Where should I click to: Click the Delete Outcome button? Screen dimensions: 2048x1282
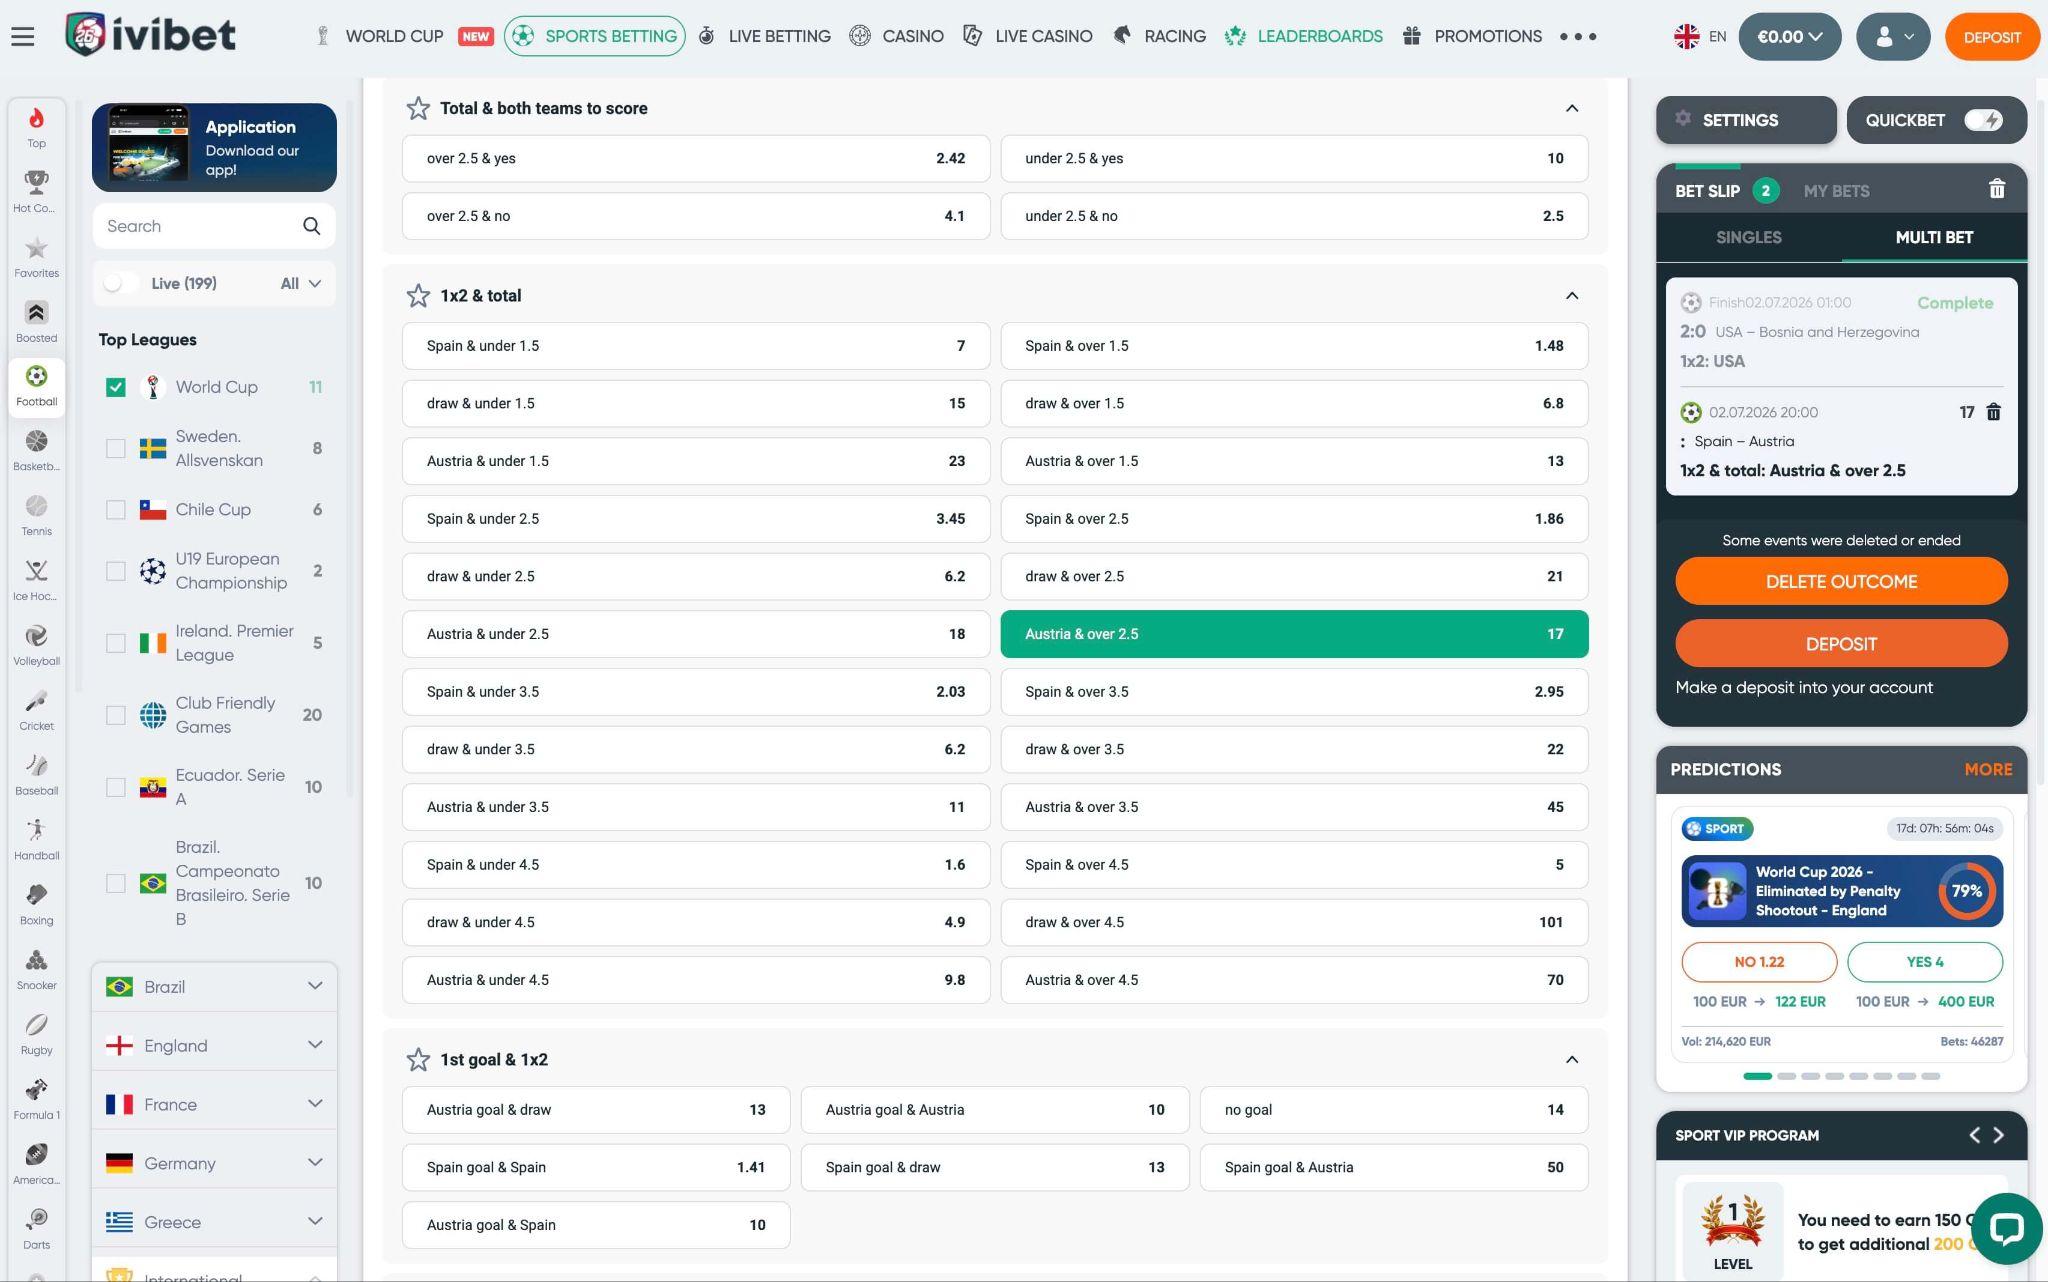click(x=1841, y=581)
